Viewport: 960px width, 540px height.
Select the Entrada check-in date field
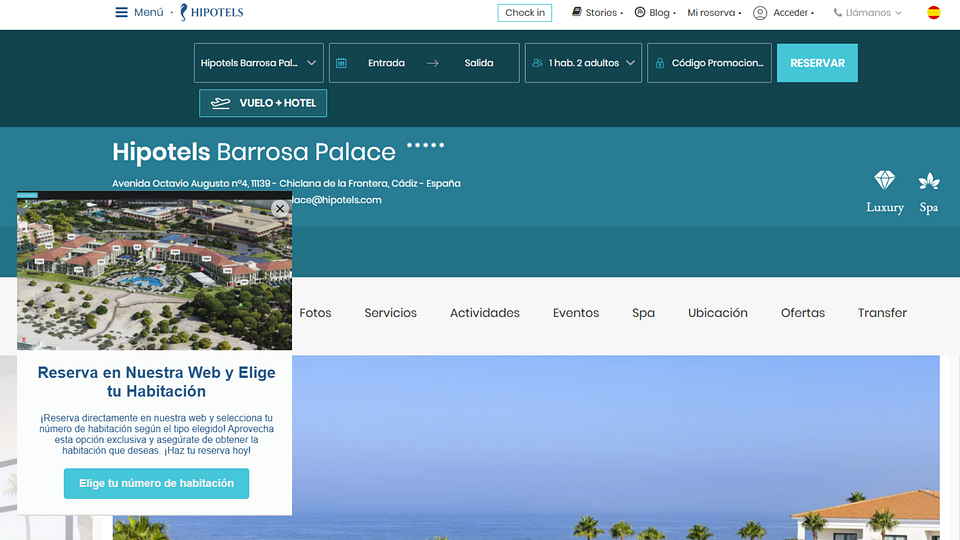(386, 63)
